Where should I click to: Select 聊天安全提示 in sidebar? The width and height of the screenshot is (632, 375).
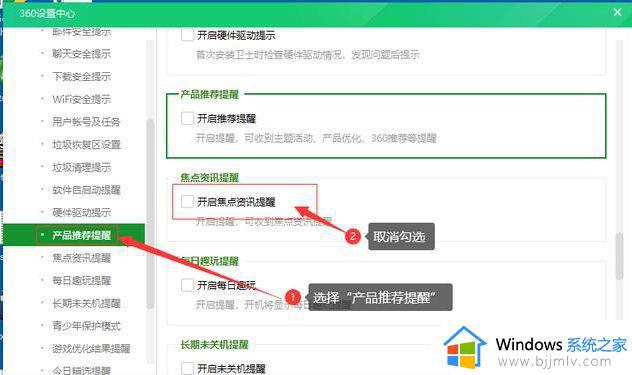(81, 54)
